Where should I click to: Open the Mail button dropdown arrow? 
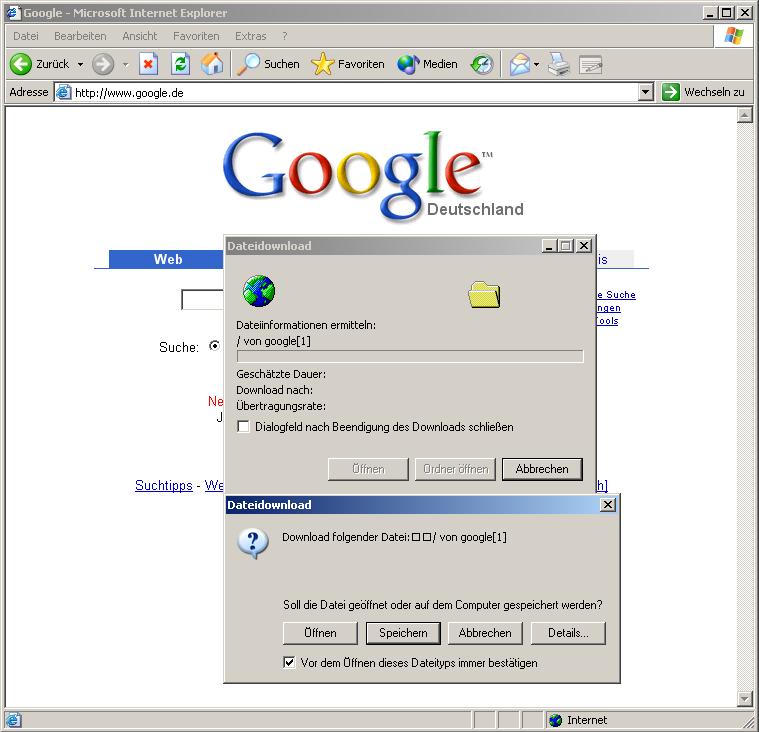pos(536,64)
